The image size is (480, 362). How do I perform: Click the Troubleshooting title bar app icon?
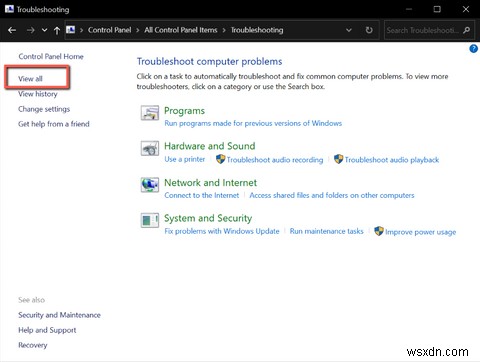pyautogui.click(x=9, y=9)
